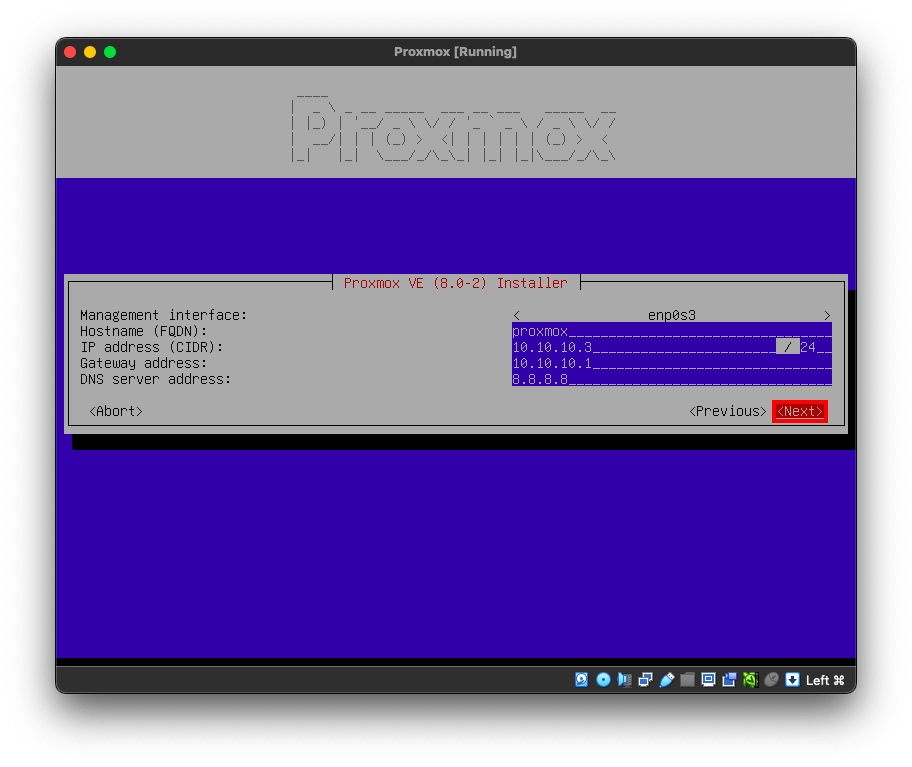The height and width of the screenshot is (767, 912).
Task: Select previous management interface with left arrow
Action: [x=516, y=315]
